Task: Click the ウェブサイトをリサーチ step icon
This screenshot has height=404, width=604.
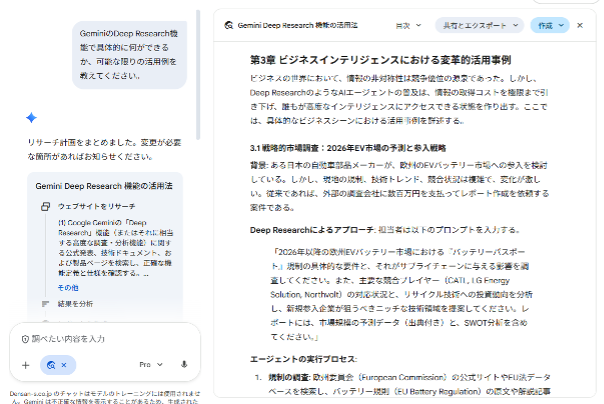Action: pos(45,206)
